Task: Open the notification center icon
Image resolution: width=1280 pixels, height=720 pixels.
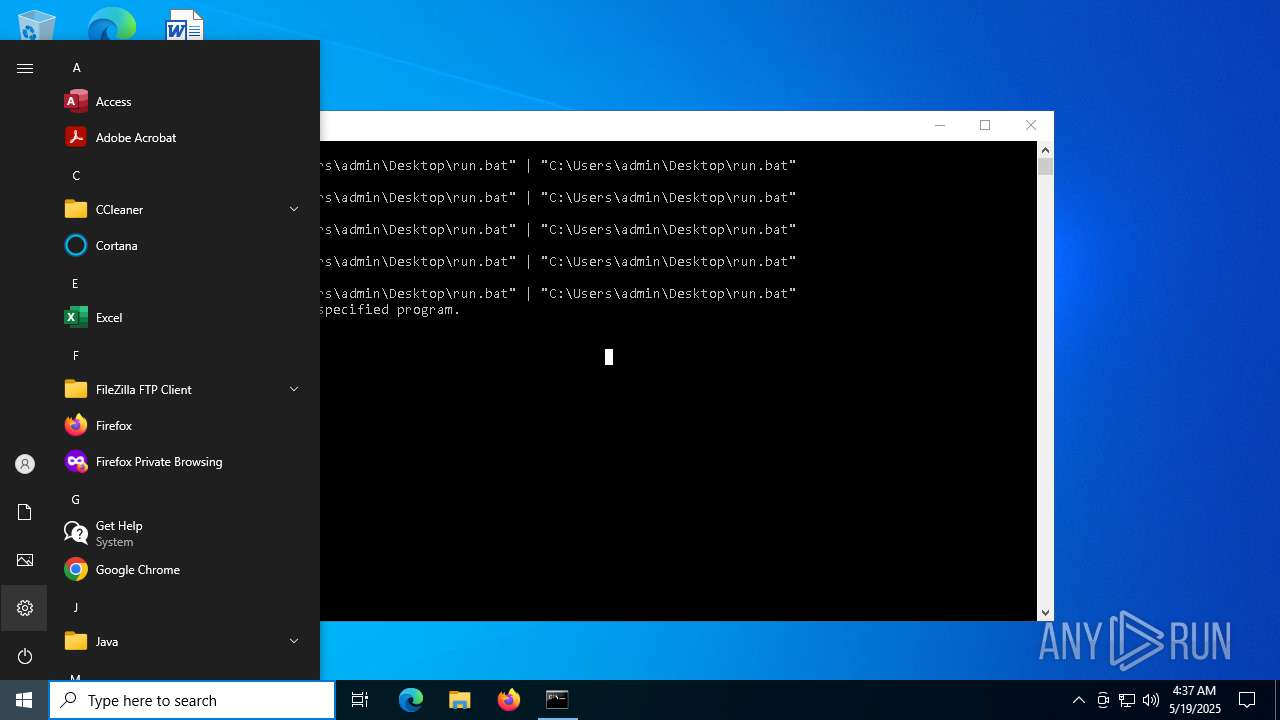Action: pyautogui.click(x=1247, y=700)
